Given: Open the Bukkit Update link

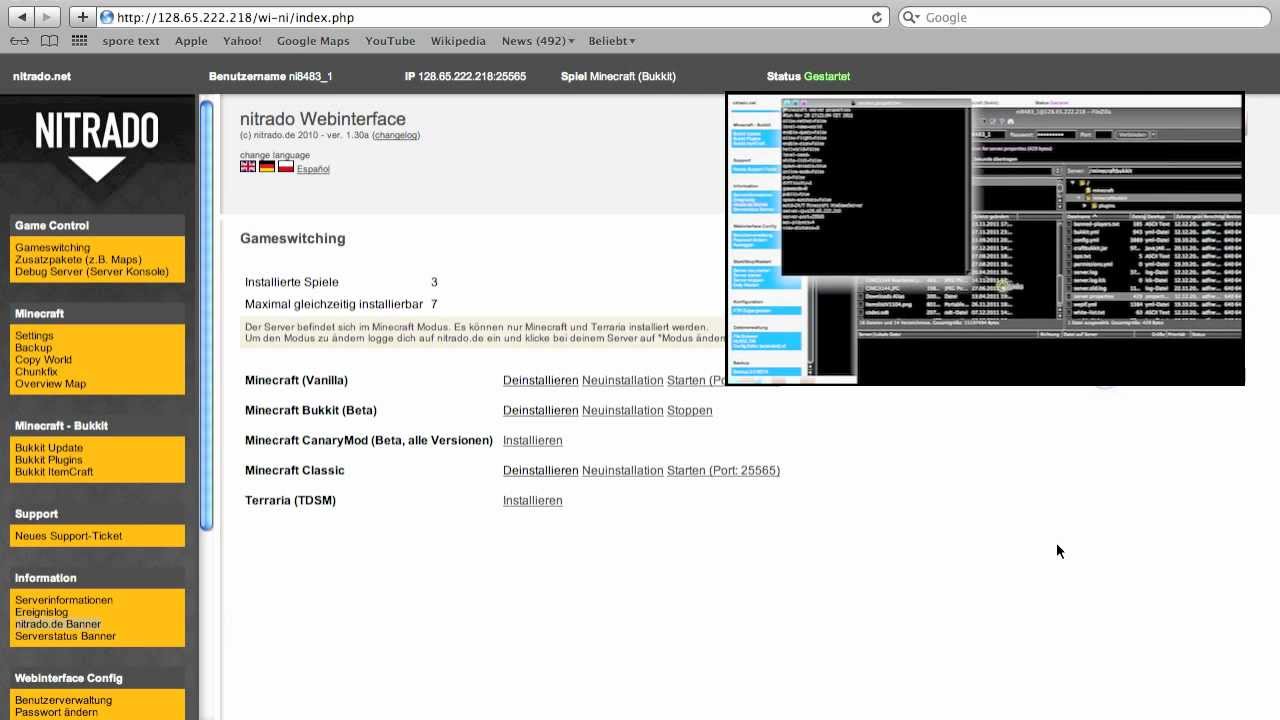Looking at the screenshot, I should tap(49, 448).
